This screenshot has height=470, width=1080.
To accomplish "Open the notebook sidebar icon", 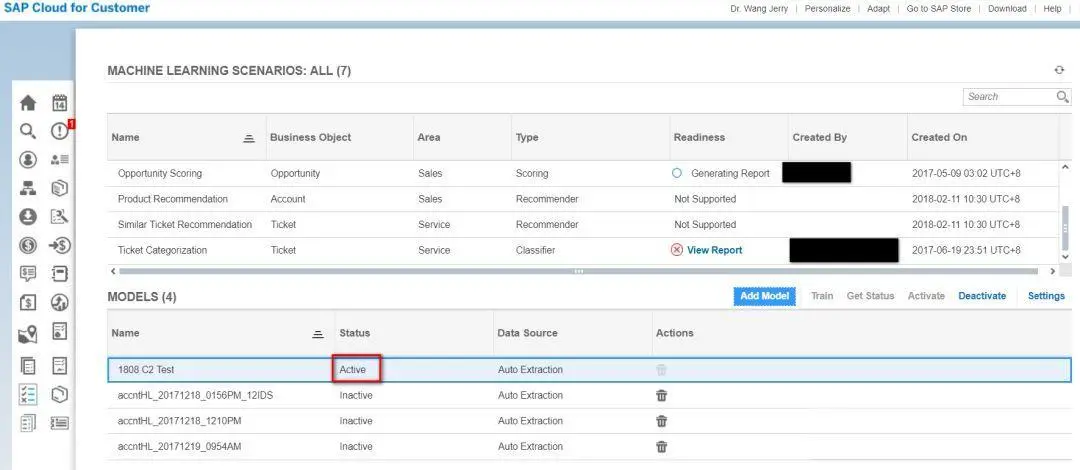I will pyautogui.click(x=60, y=274).
